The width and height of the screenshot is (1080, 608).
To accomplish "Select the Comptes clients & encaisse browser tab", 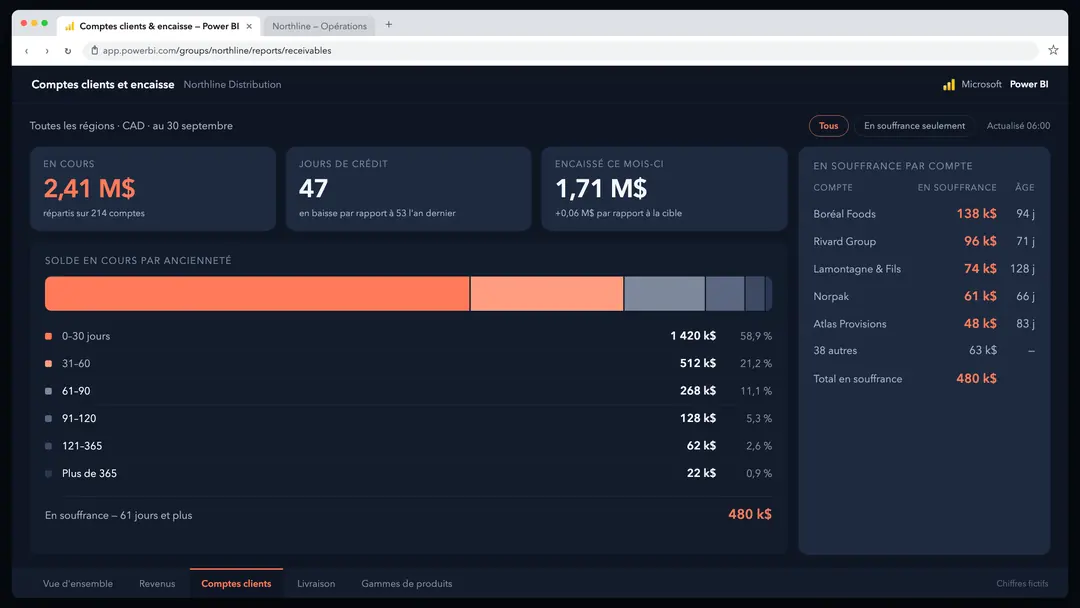I will pos(158,26).
